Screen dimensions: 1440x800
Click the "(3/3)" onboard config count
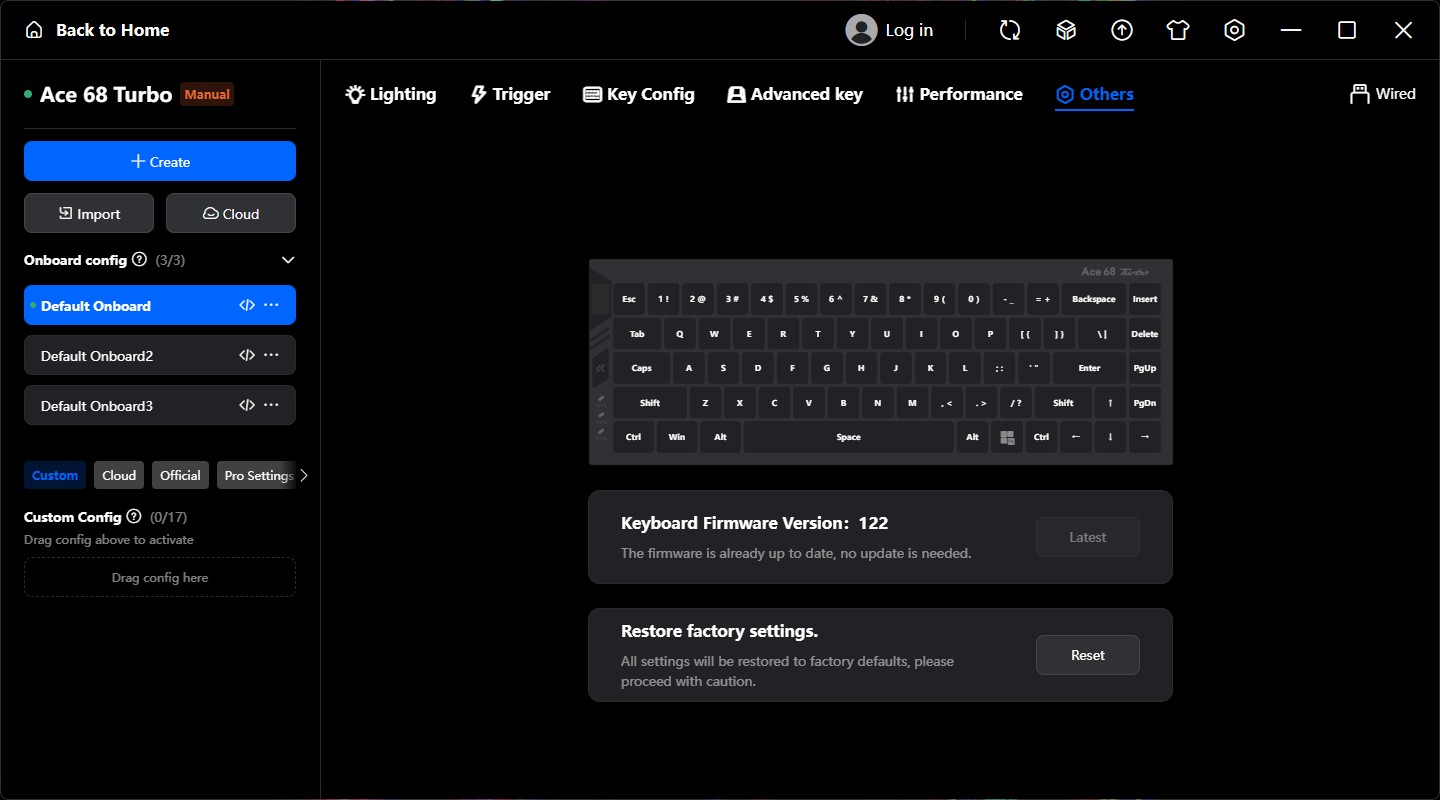click(170, 260)
